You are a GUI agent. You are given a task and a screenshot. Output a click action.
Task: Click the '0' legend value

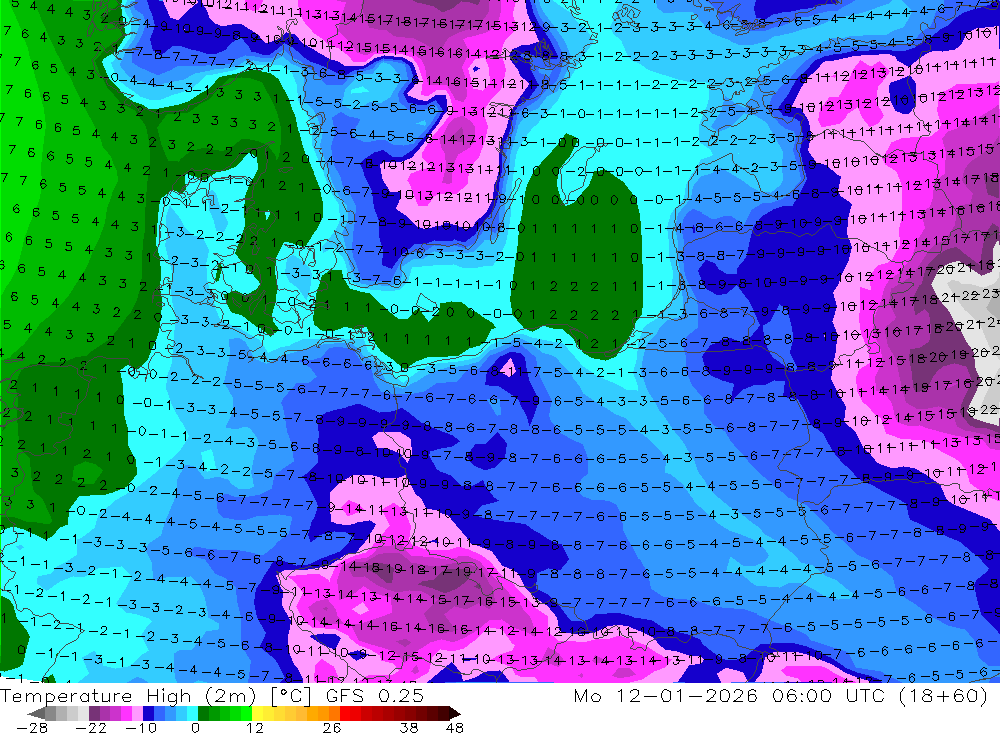pos(196,728)
